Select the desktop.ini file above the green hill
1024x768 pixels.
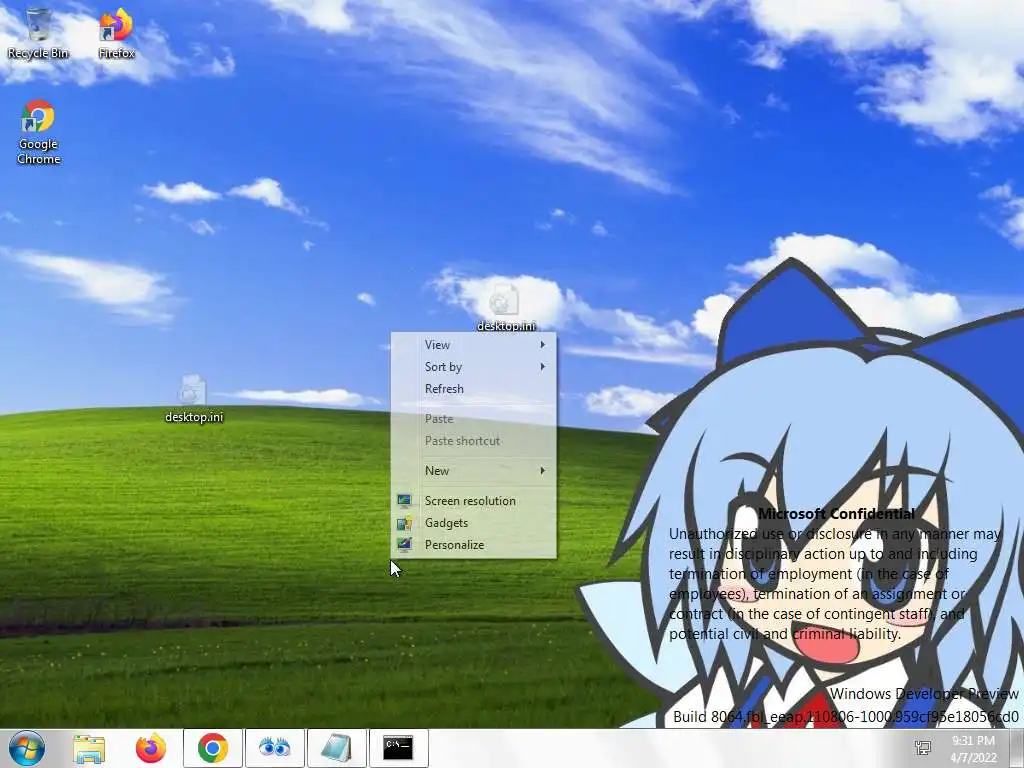[193, 399]
